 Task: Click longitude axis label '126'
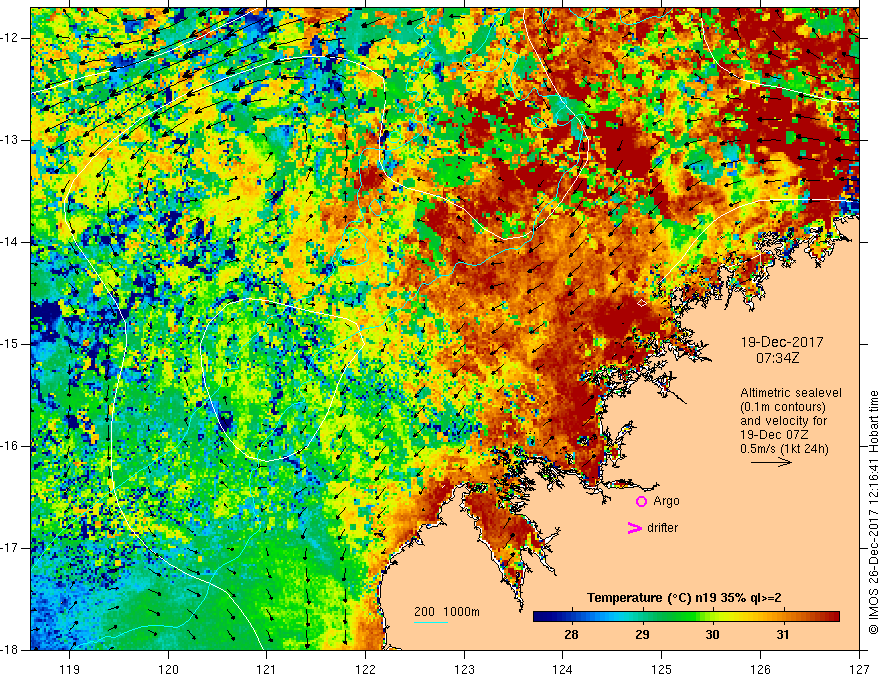pyautogui.click(x=760, y=669)
